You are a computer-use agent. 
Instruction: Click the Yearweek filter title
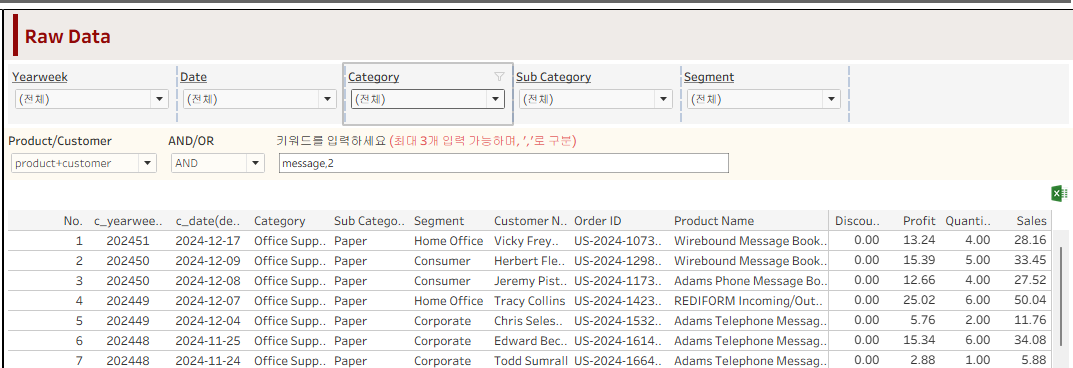(40, 77)
